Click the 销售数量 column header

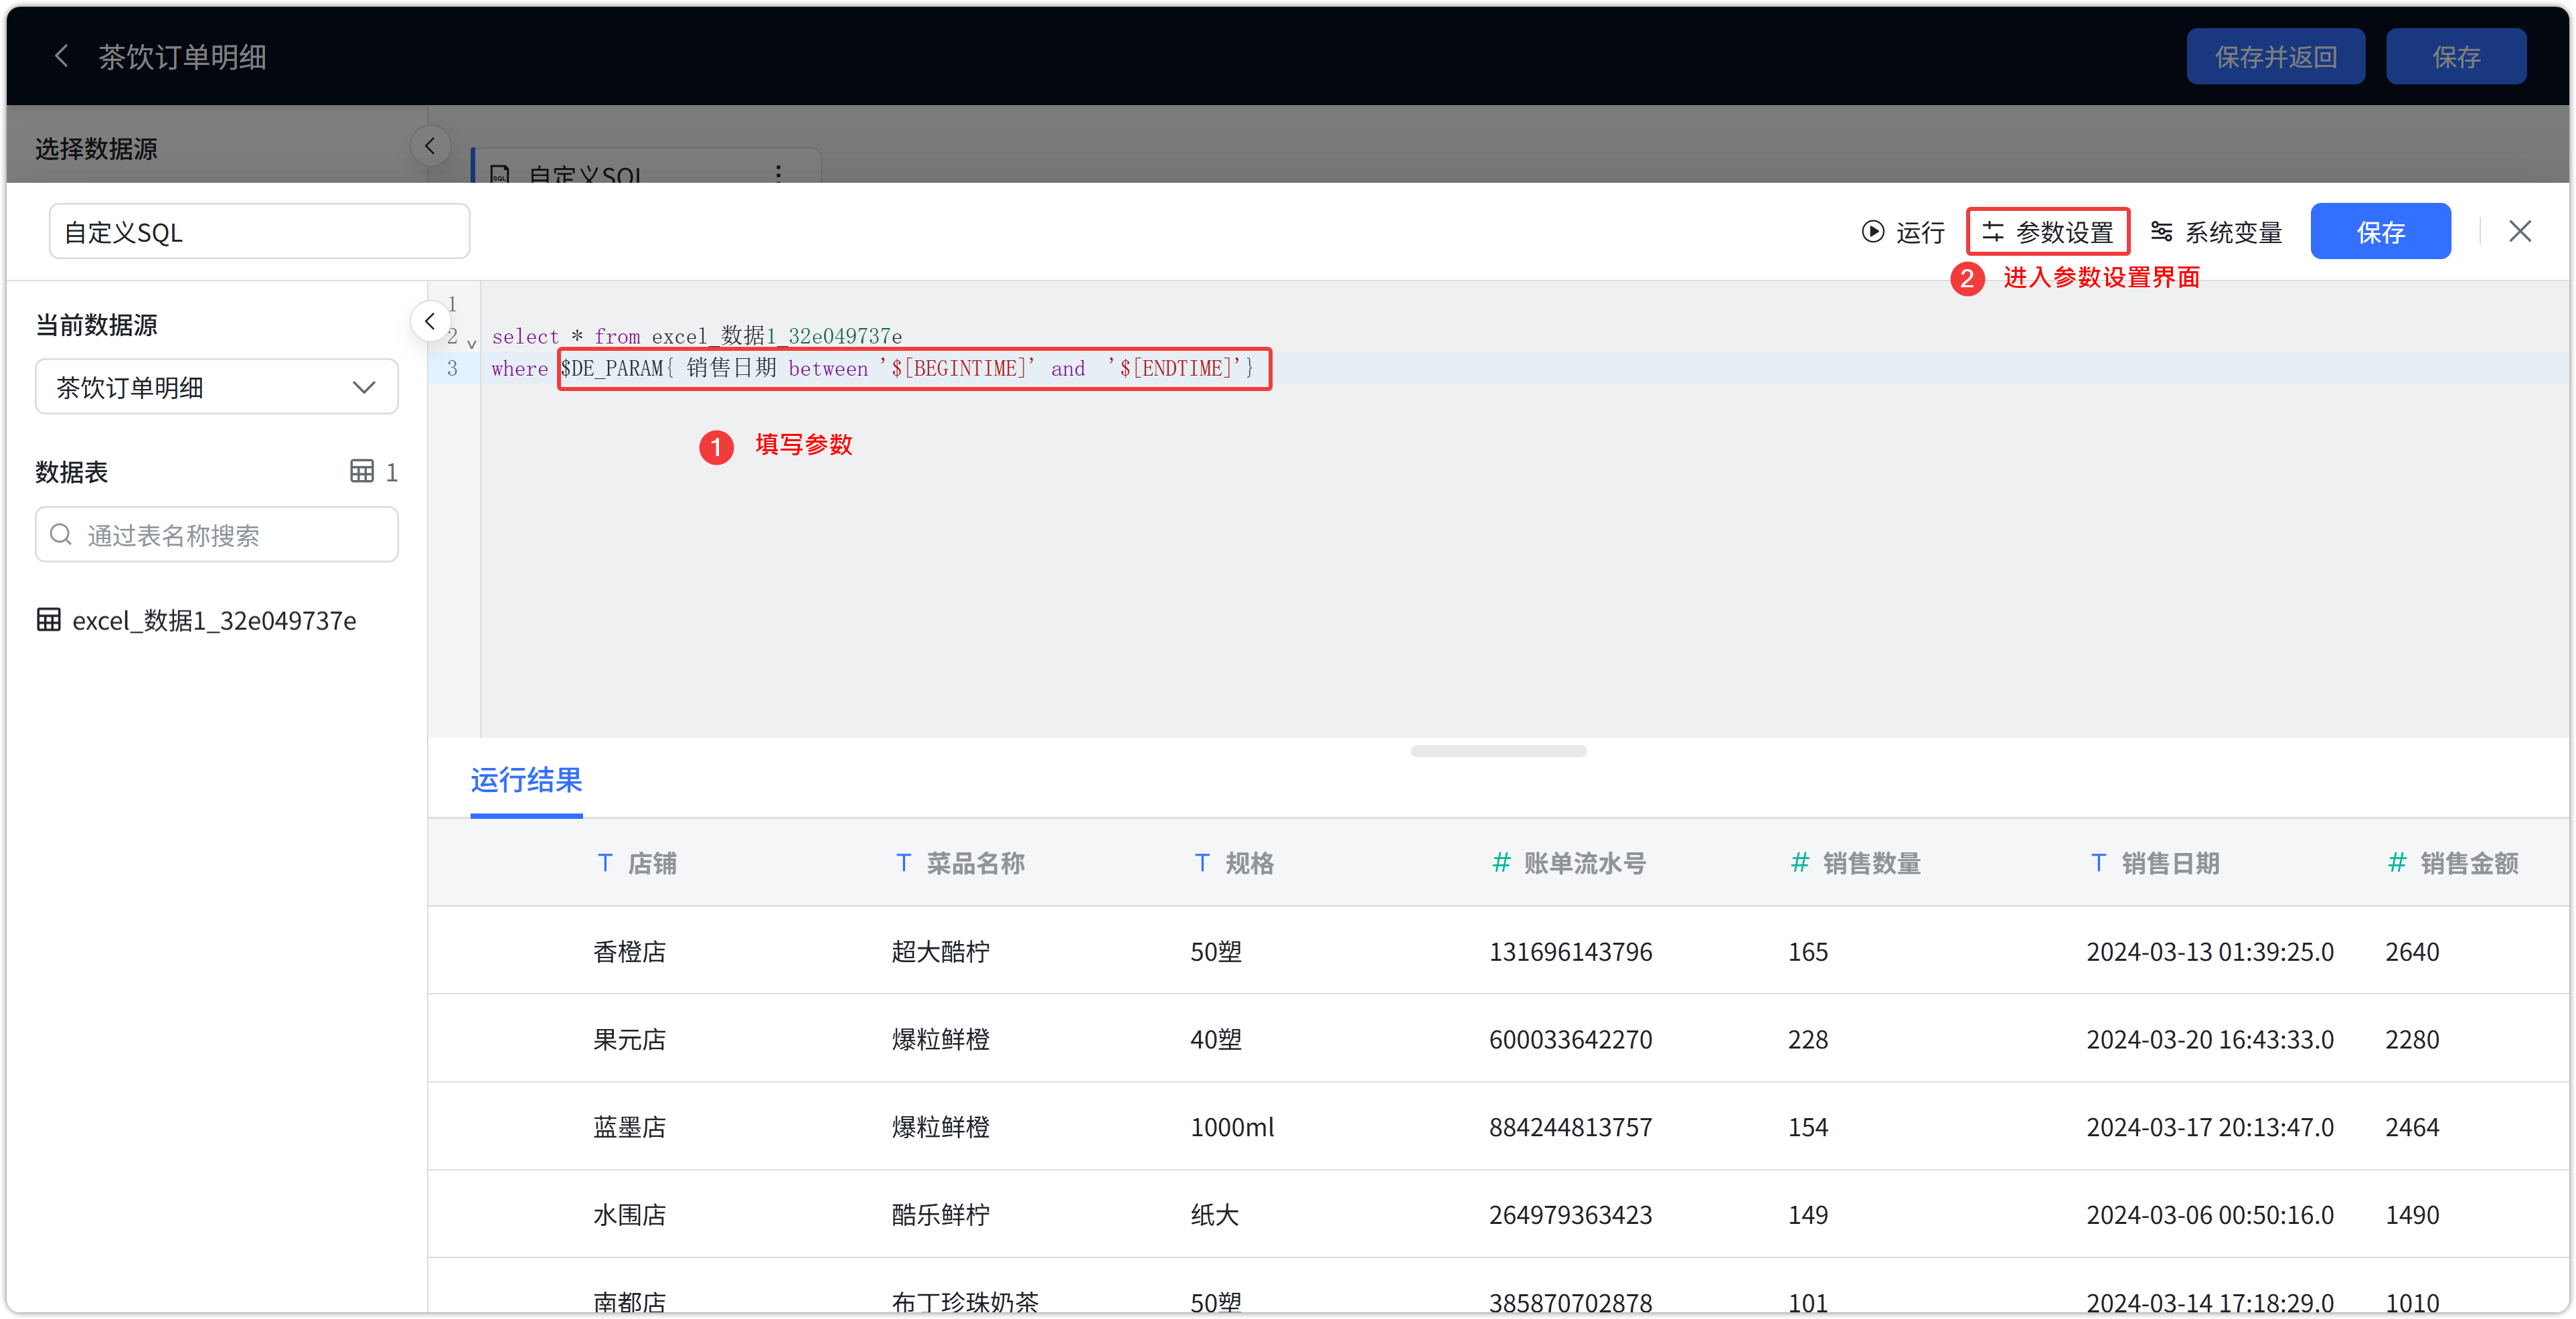coord(1872,862)
